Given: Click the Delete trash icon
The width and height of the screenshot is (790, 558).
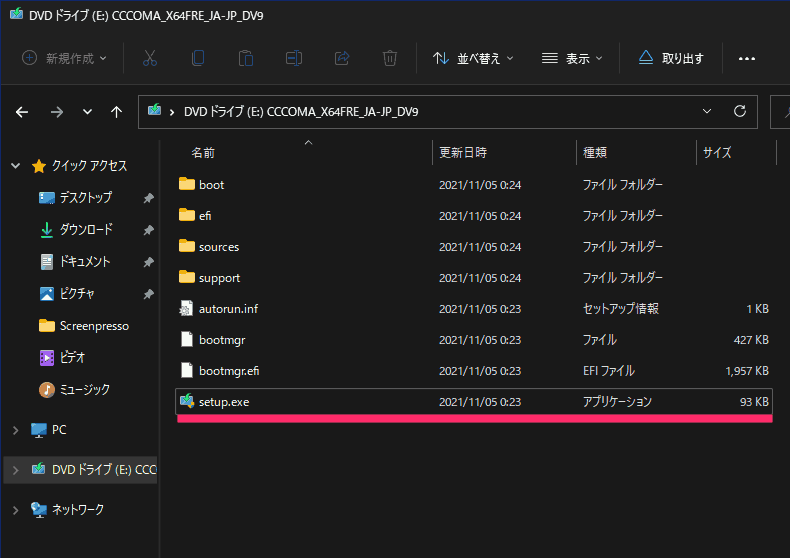Looking at the screenshot, I should pos(390,58).
